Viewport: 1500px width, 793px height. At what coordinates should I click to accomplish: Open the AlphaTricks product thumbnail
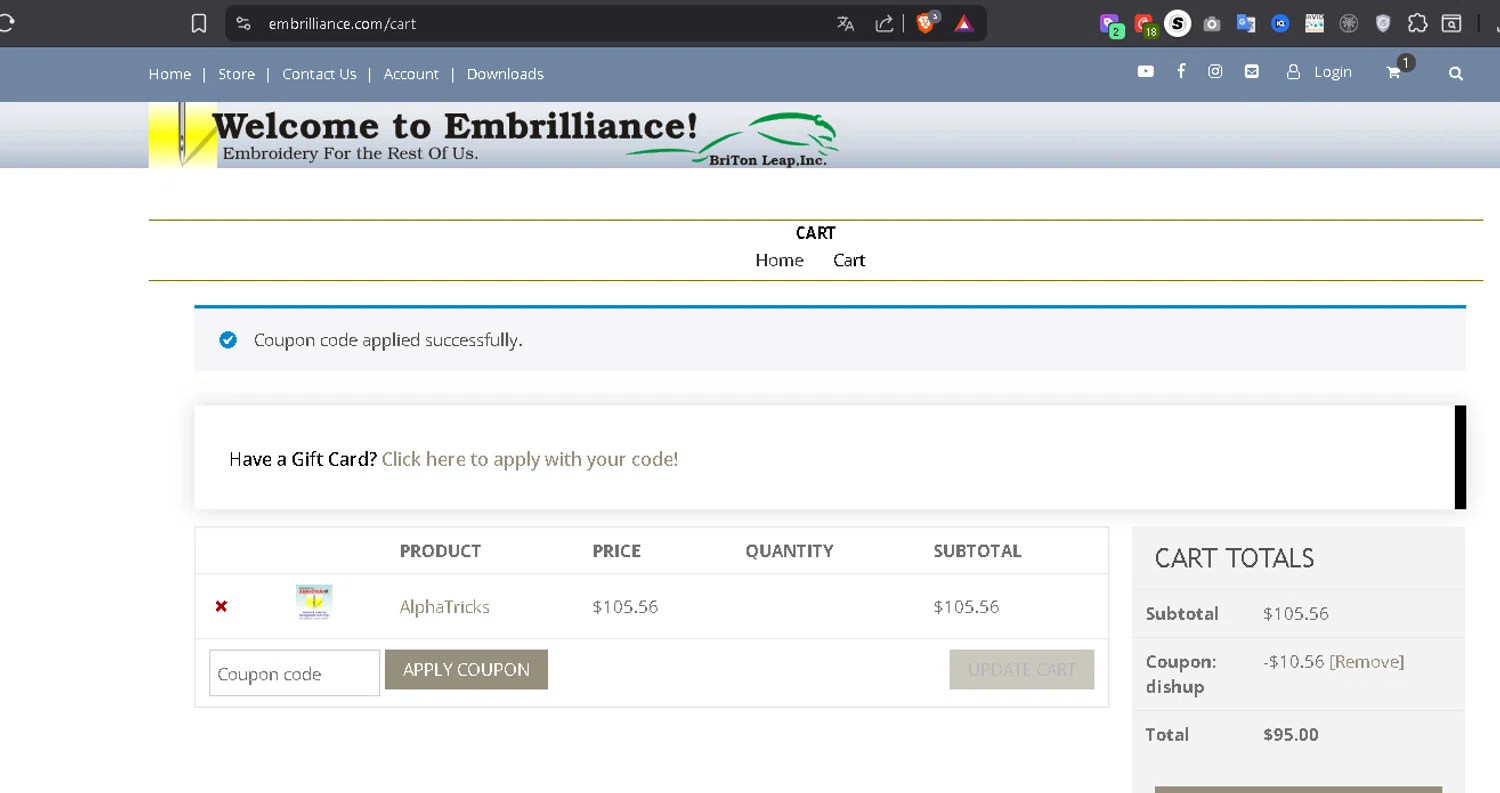314,603
